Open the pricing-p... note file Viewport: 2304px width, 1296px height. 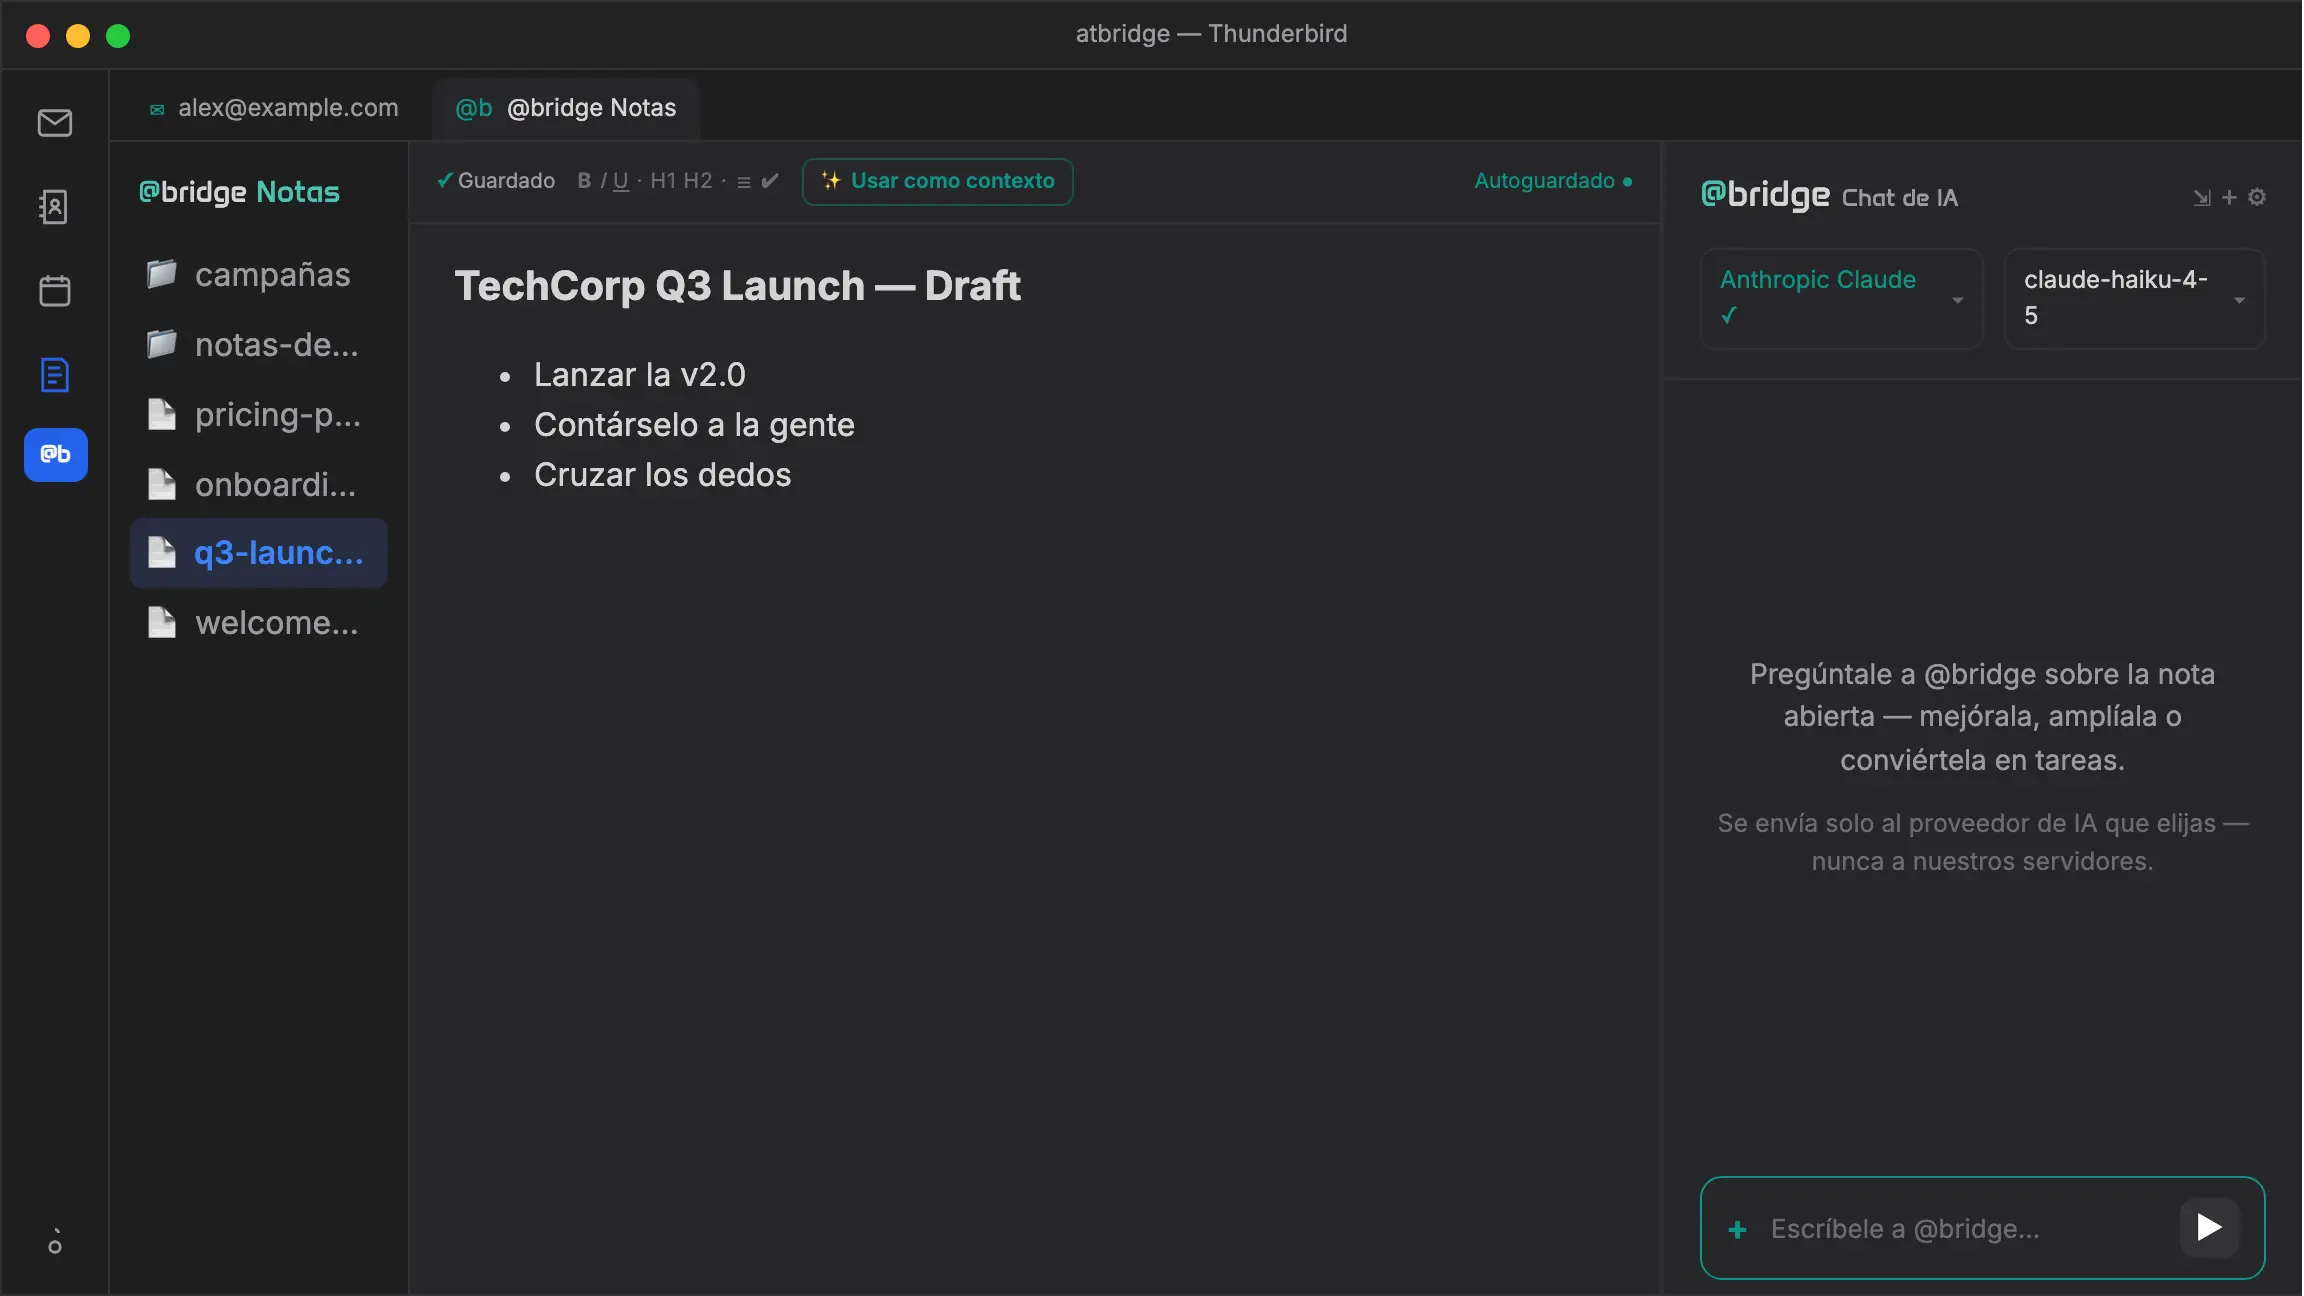click(x=258, y=414)
